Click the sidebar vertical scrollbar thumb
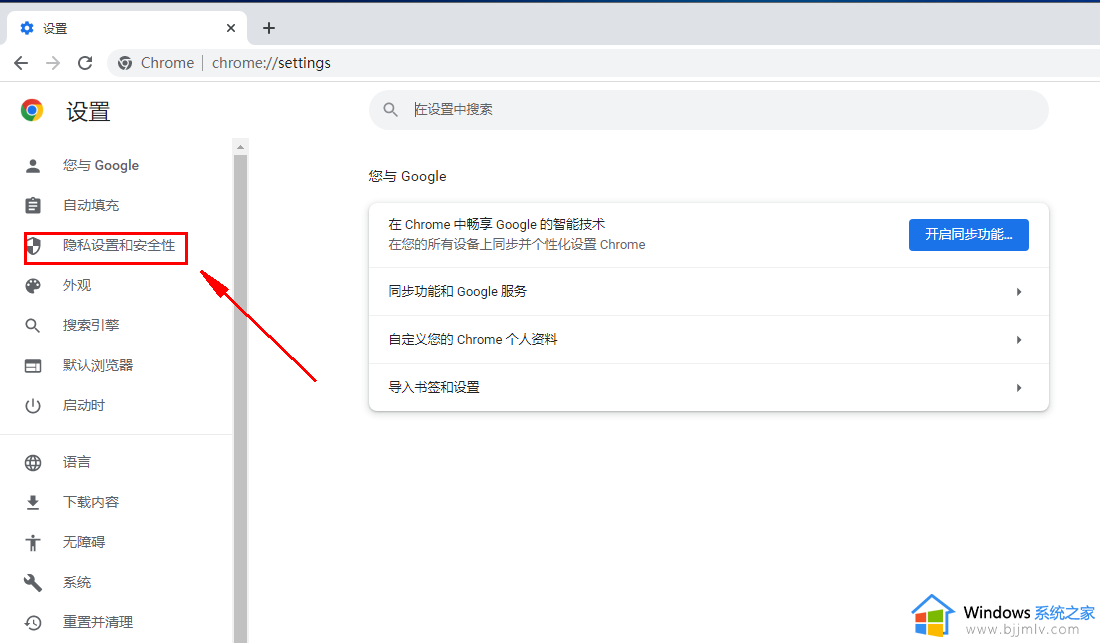Image resolution: width=1100 pixels, height=643 pixels. point(241,398)
